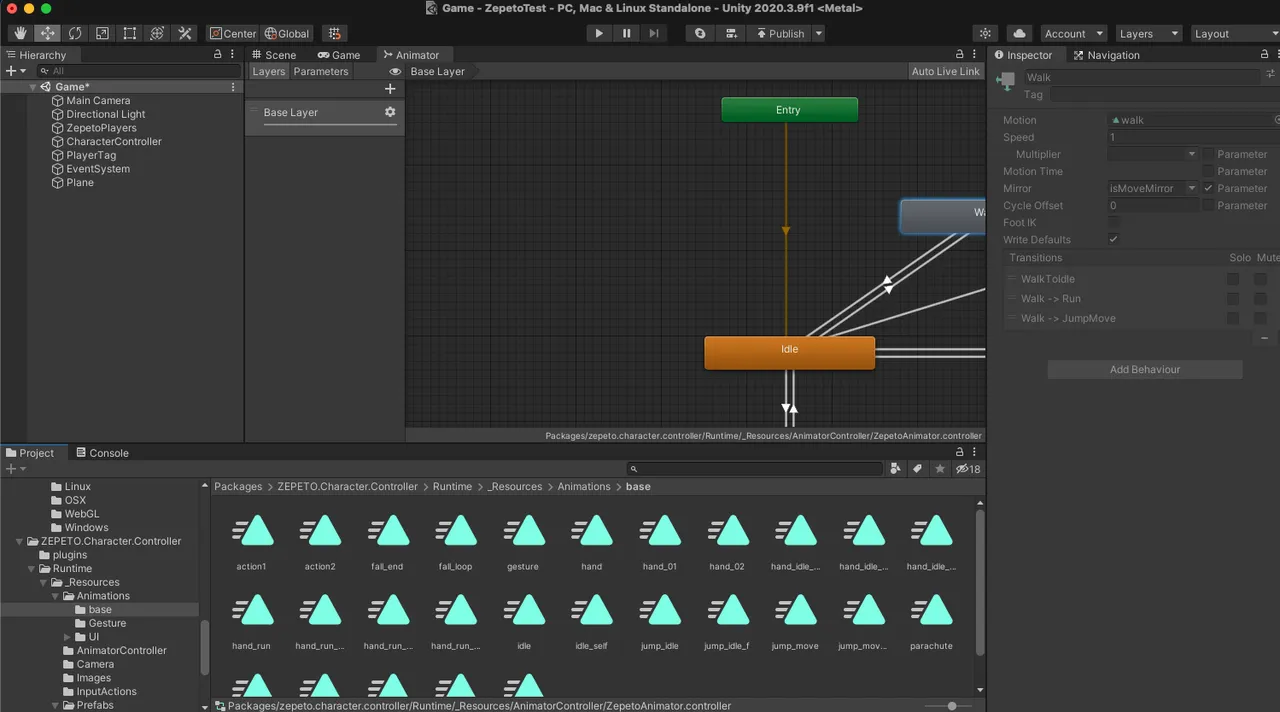1280x712 pixels.
Task: Disable Write Defaults checkbox
Action: click(x=1113, y=239)
